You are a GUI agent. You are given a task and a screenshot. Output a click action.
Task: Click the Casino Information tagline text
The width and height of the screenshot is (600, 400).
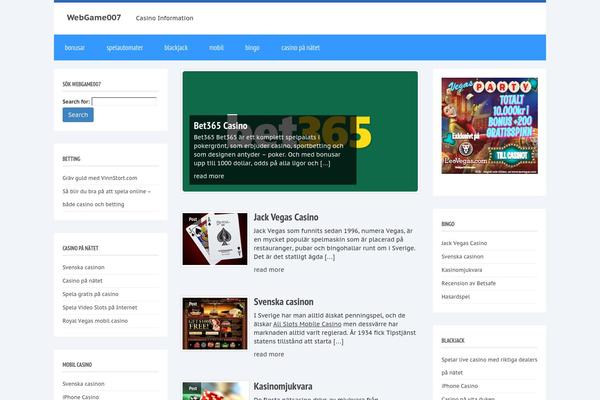point(165,18)
